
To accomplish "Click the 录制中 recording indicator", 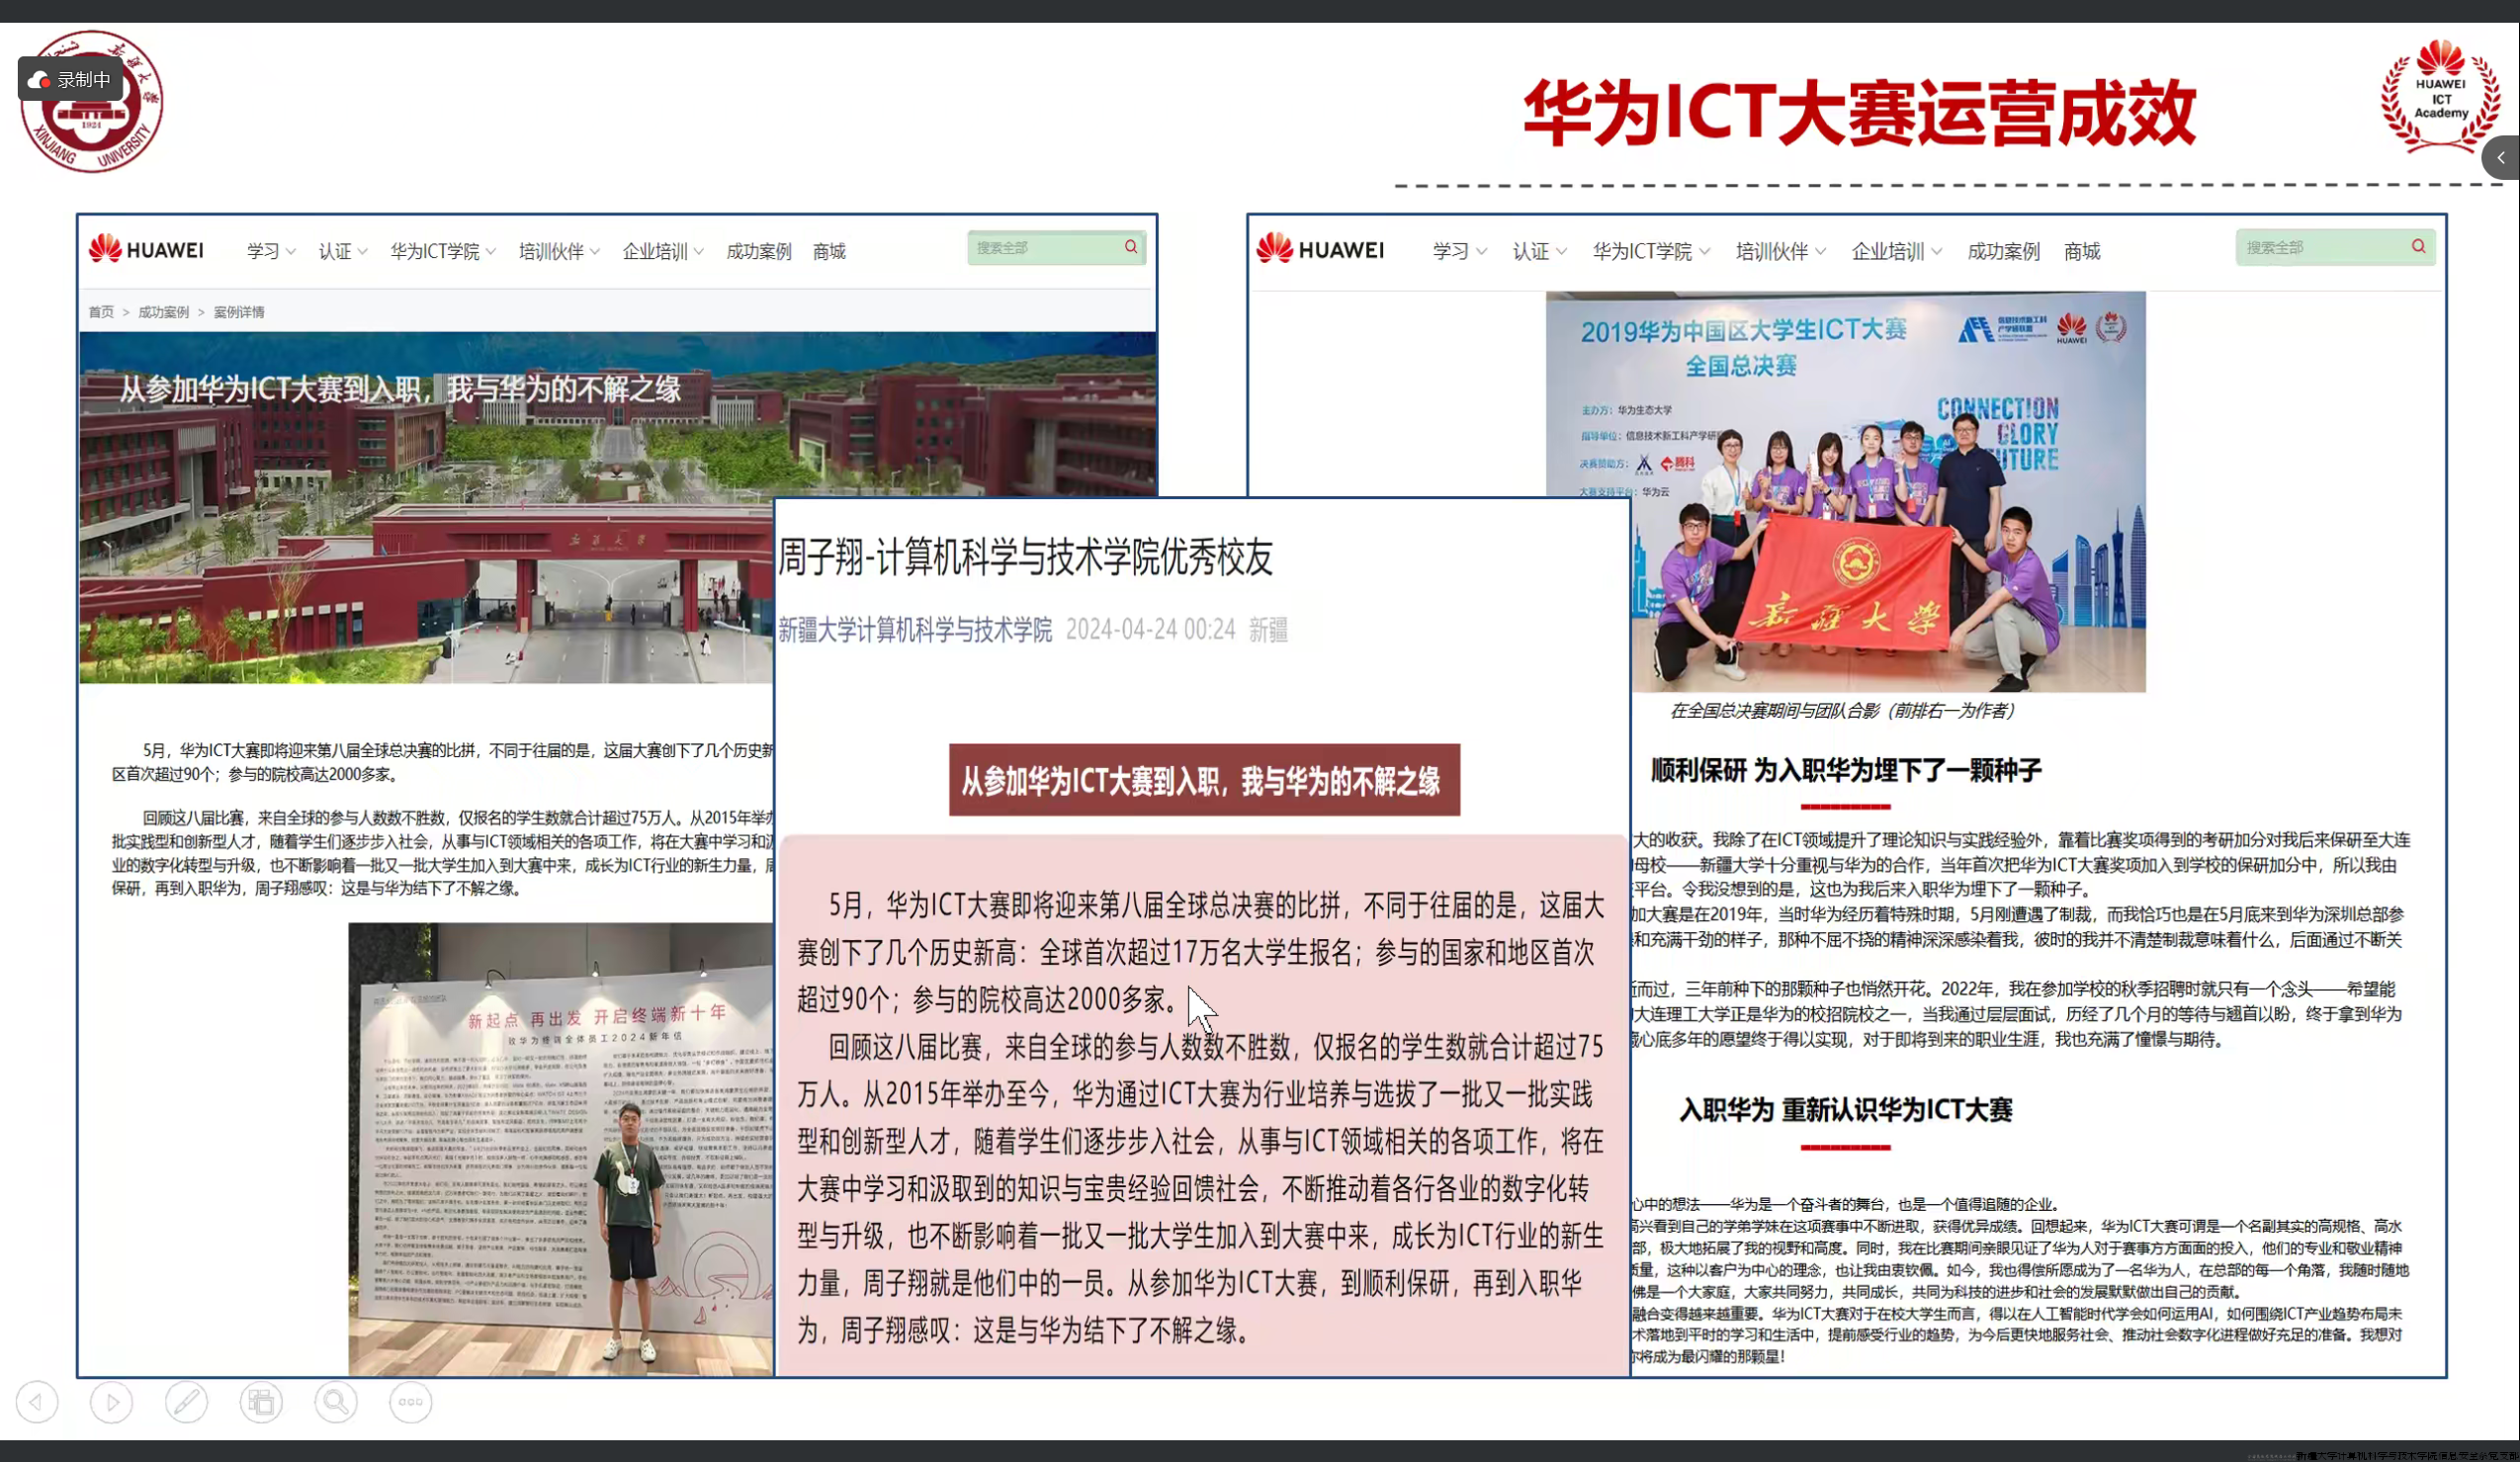I will tap(70, 79).
